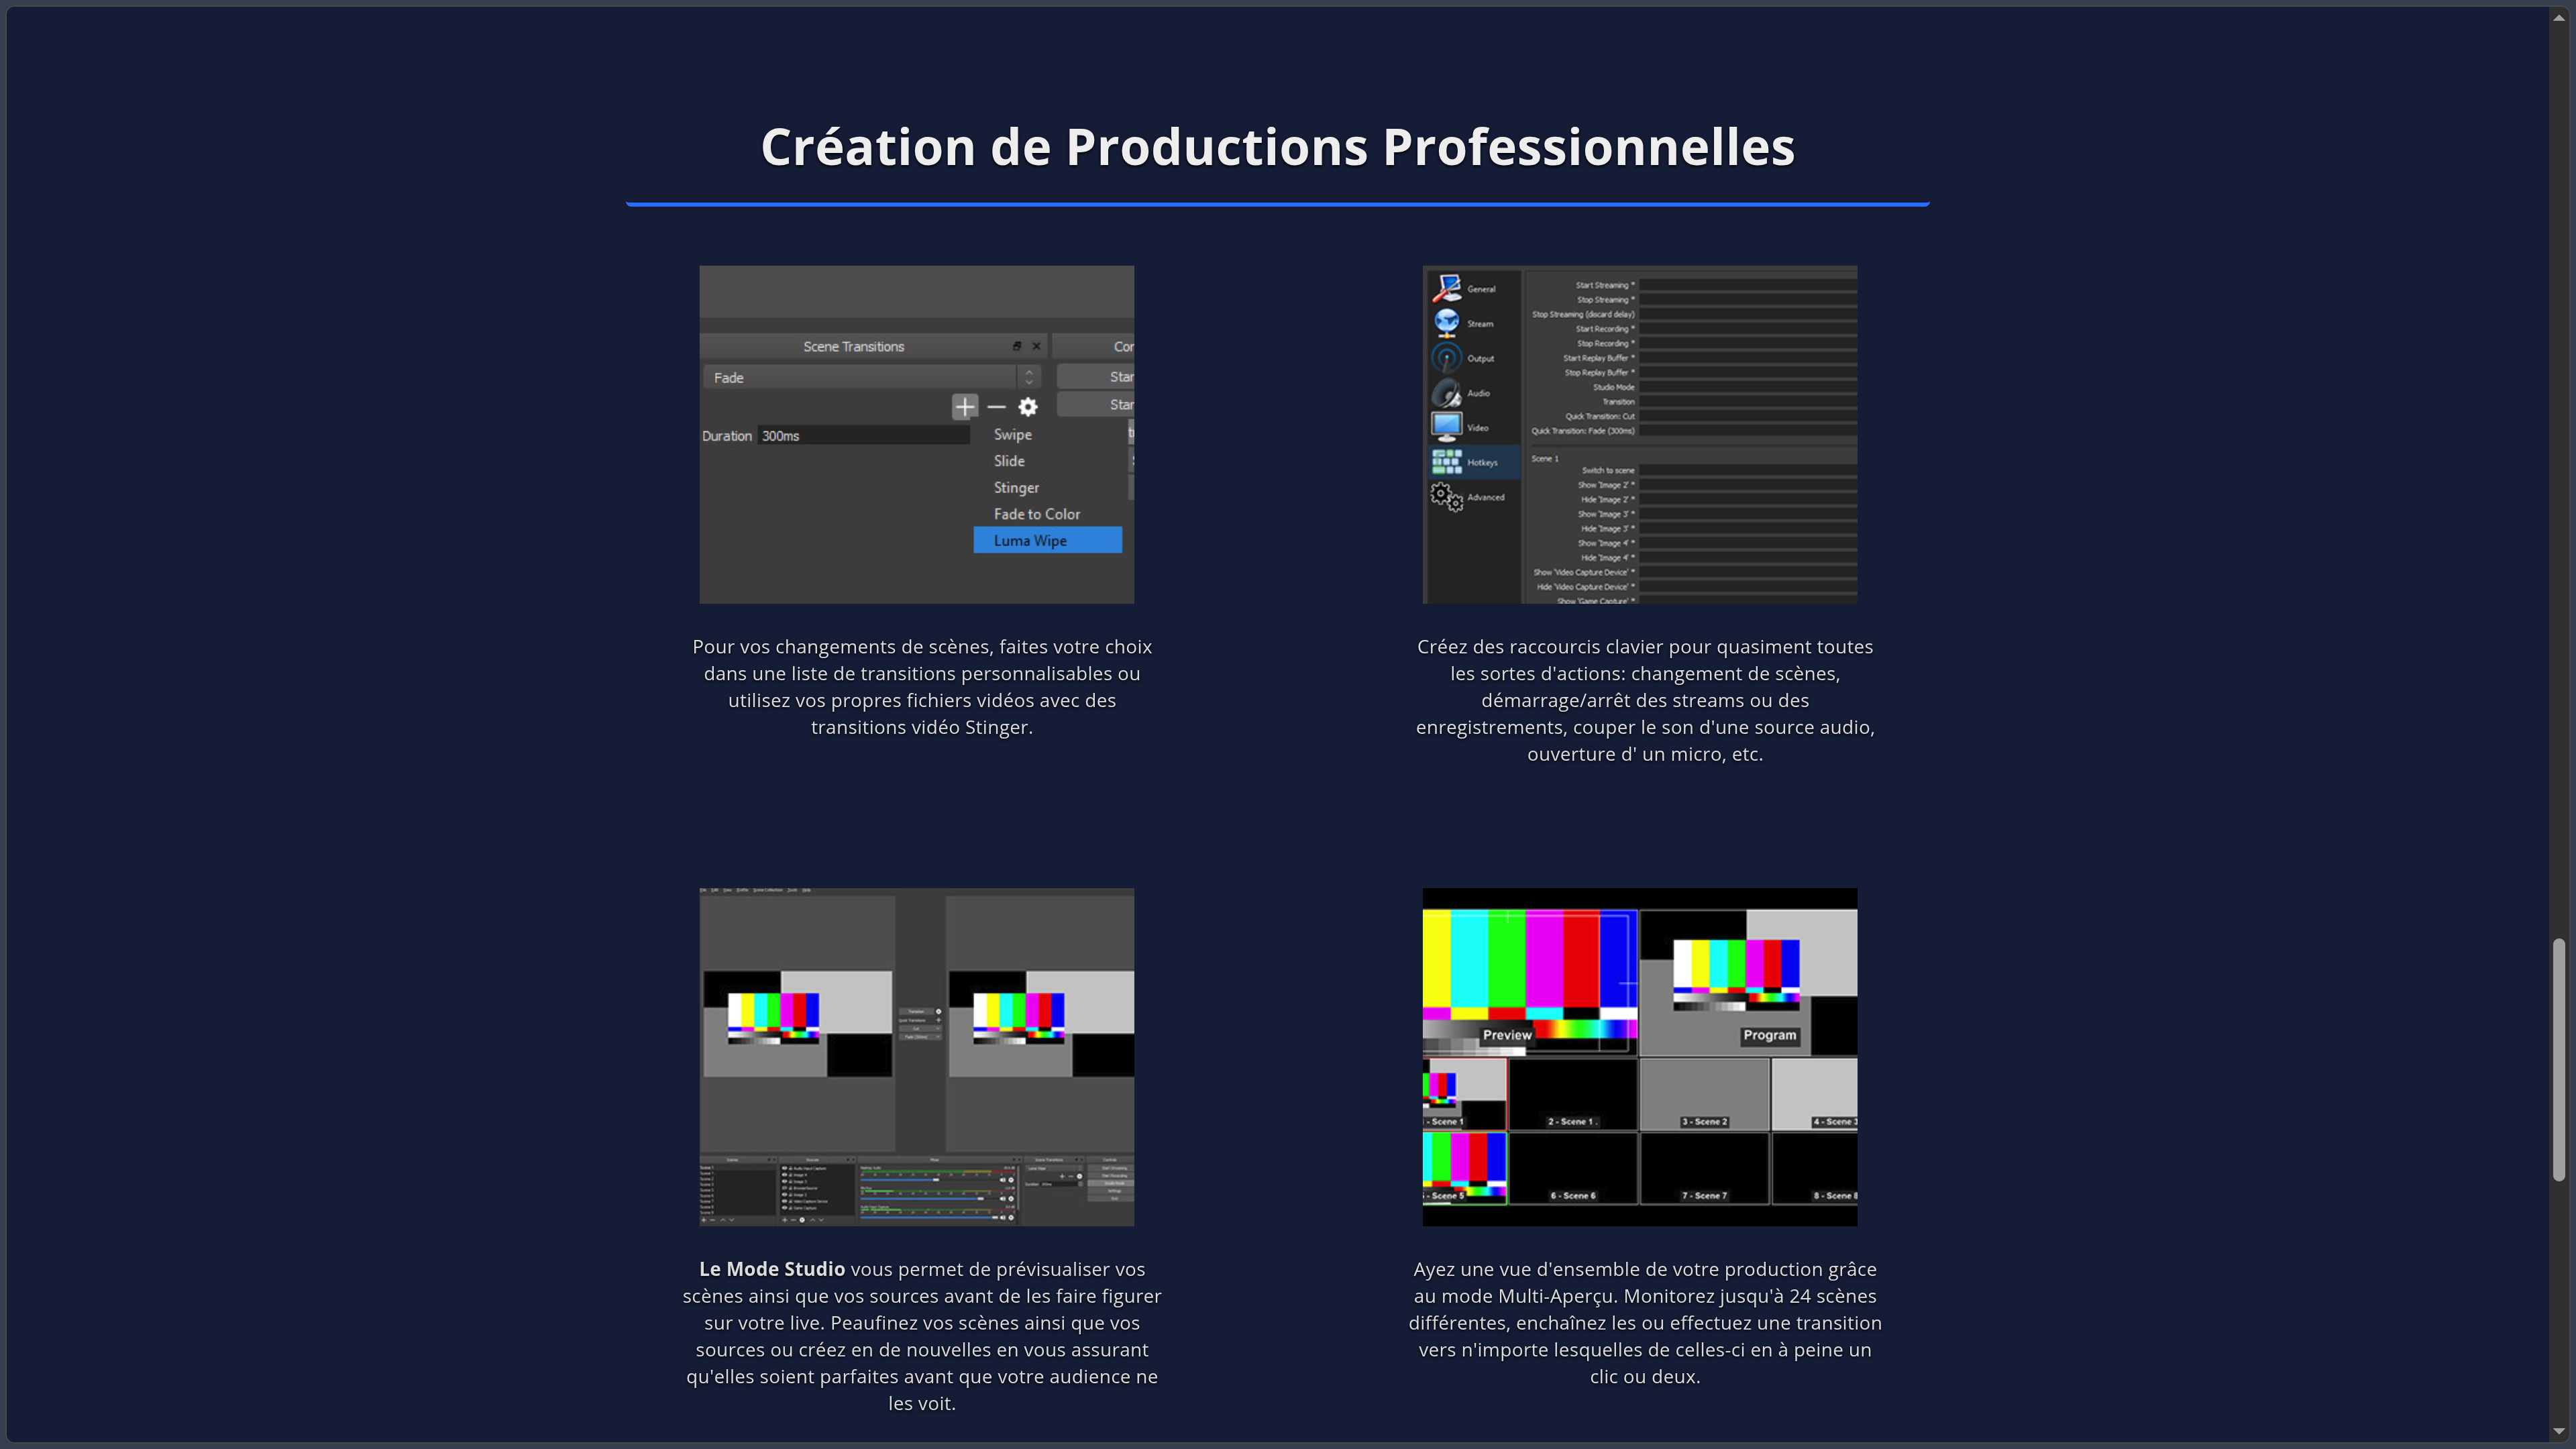The width and height of the screenshot is (2576, 1449).
Task: Choose Stinger from the transitions menu
Action: coord(1016,488)
